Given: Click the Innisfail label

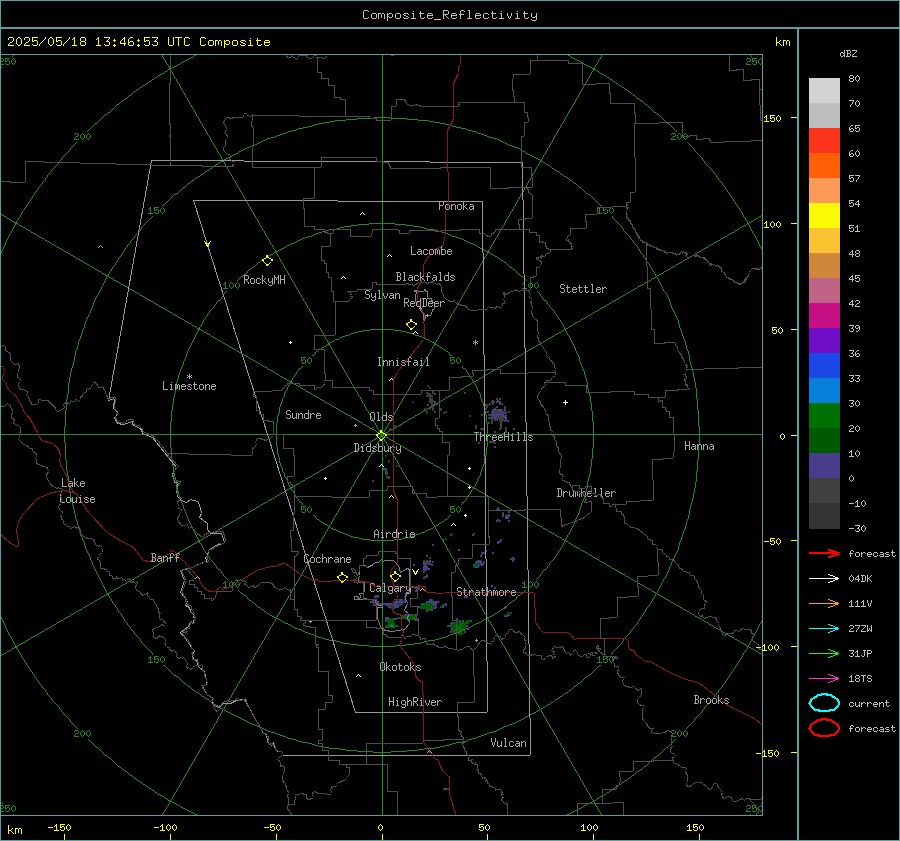Looking at the screenshot, I should (x=403, y=362).
